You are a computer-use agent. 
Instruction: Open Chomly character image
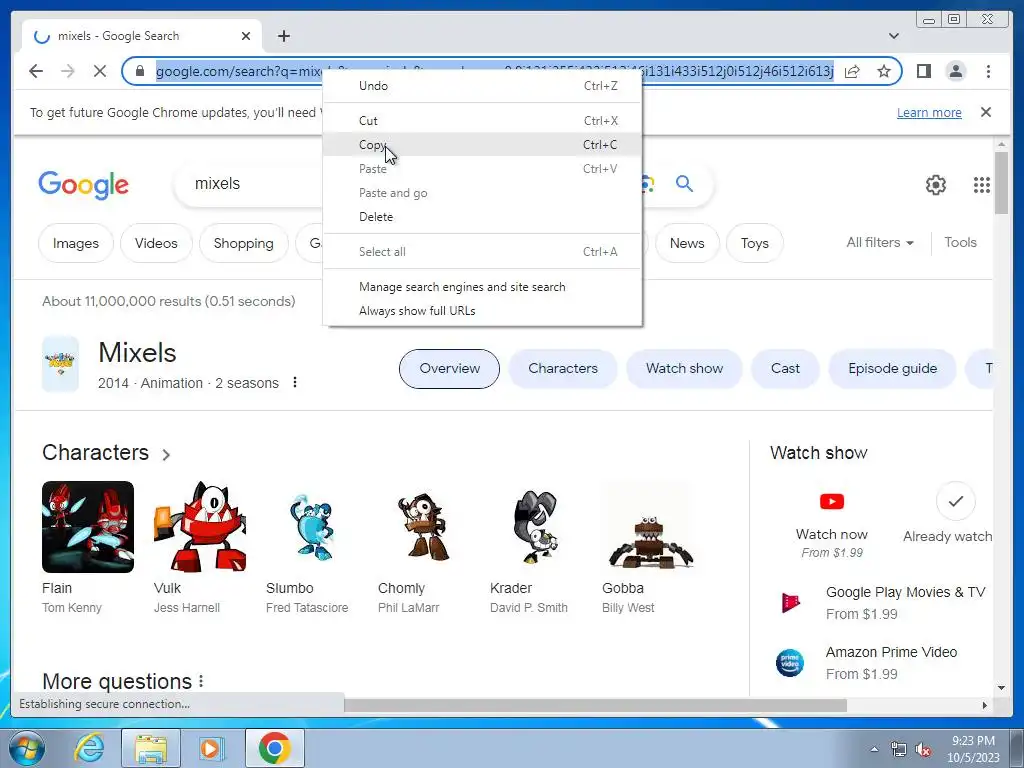[424, 527]
